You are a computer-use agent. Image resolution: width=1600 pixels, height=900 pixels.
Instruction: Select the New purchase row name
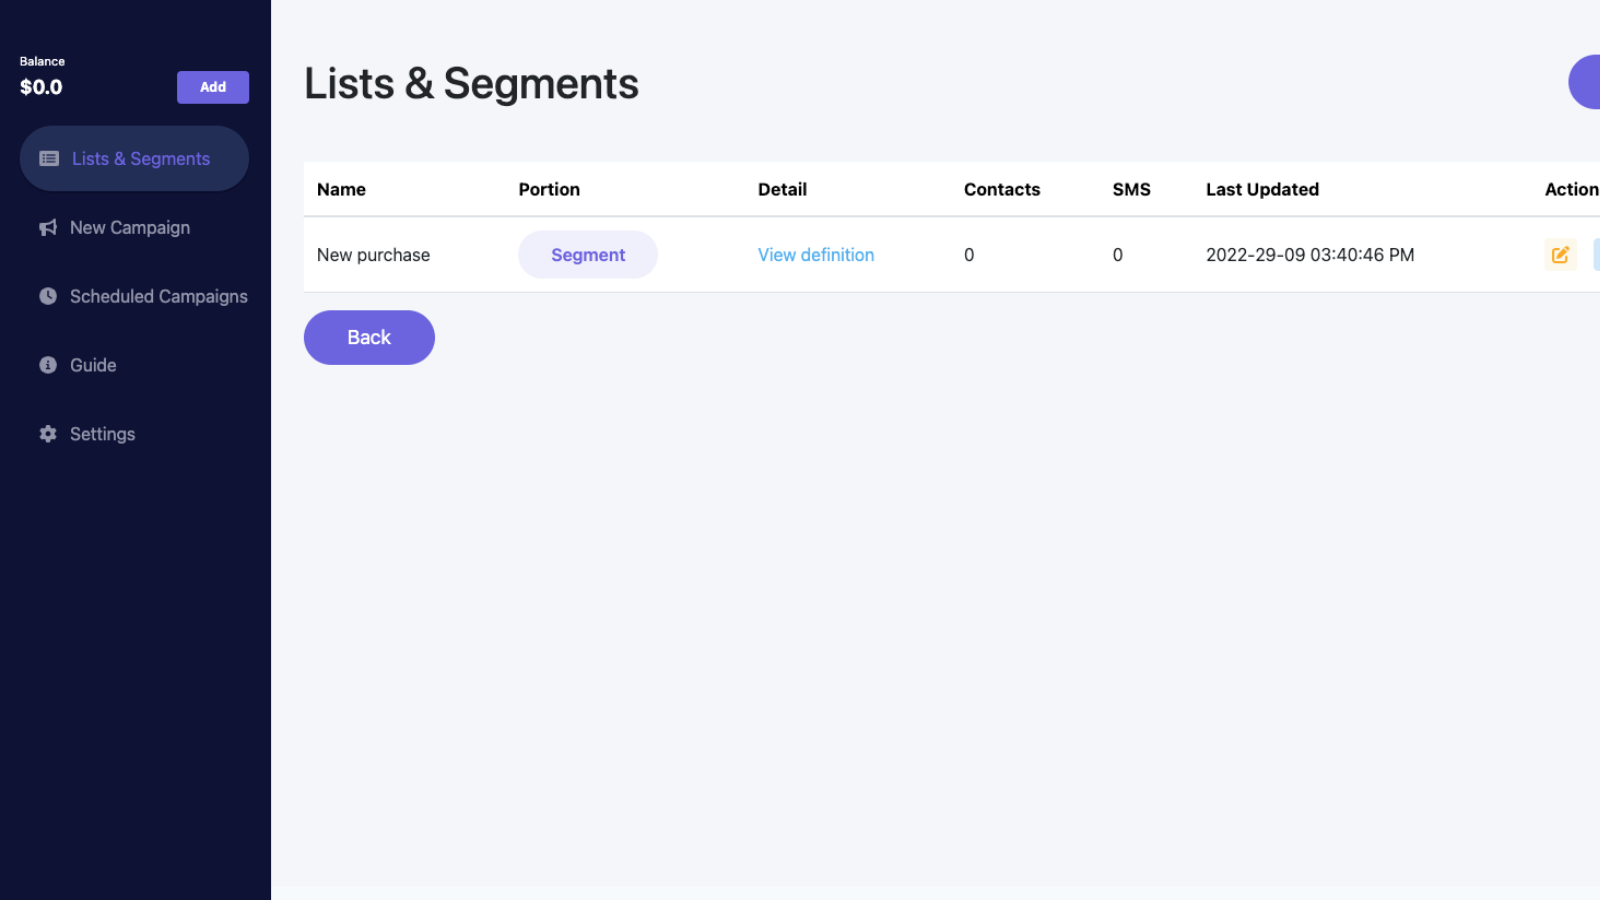(373, 255)
